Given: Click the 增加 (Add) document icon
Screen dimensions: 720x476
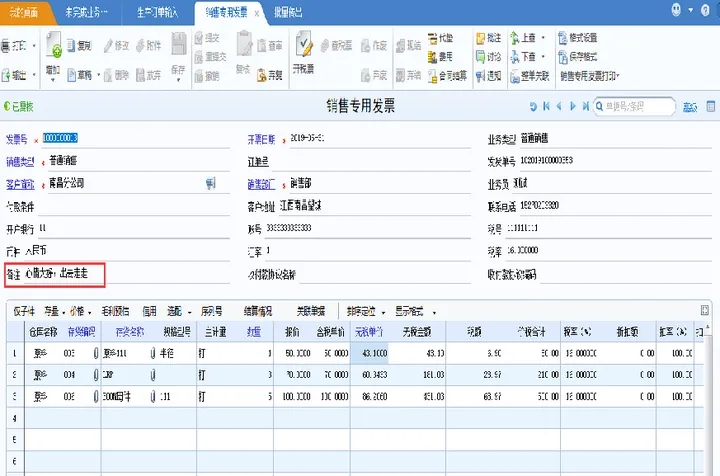Looking at the screenshot, I should [55, 49].
